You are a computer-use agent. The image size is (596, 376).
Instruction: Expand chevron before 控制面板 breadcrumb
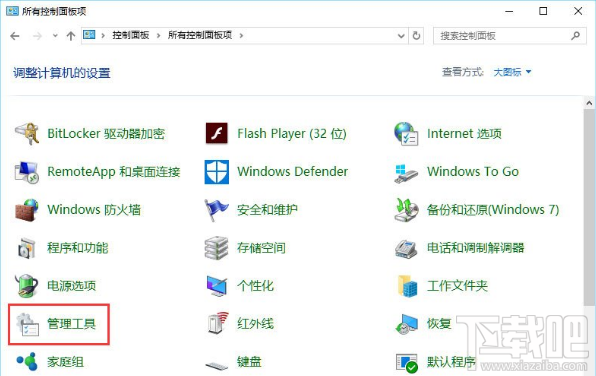[103, 36]
